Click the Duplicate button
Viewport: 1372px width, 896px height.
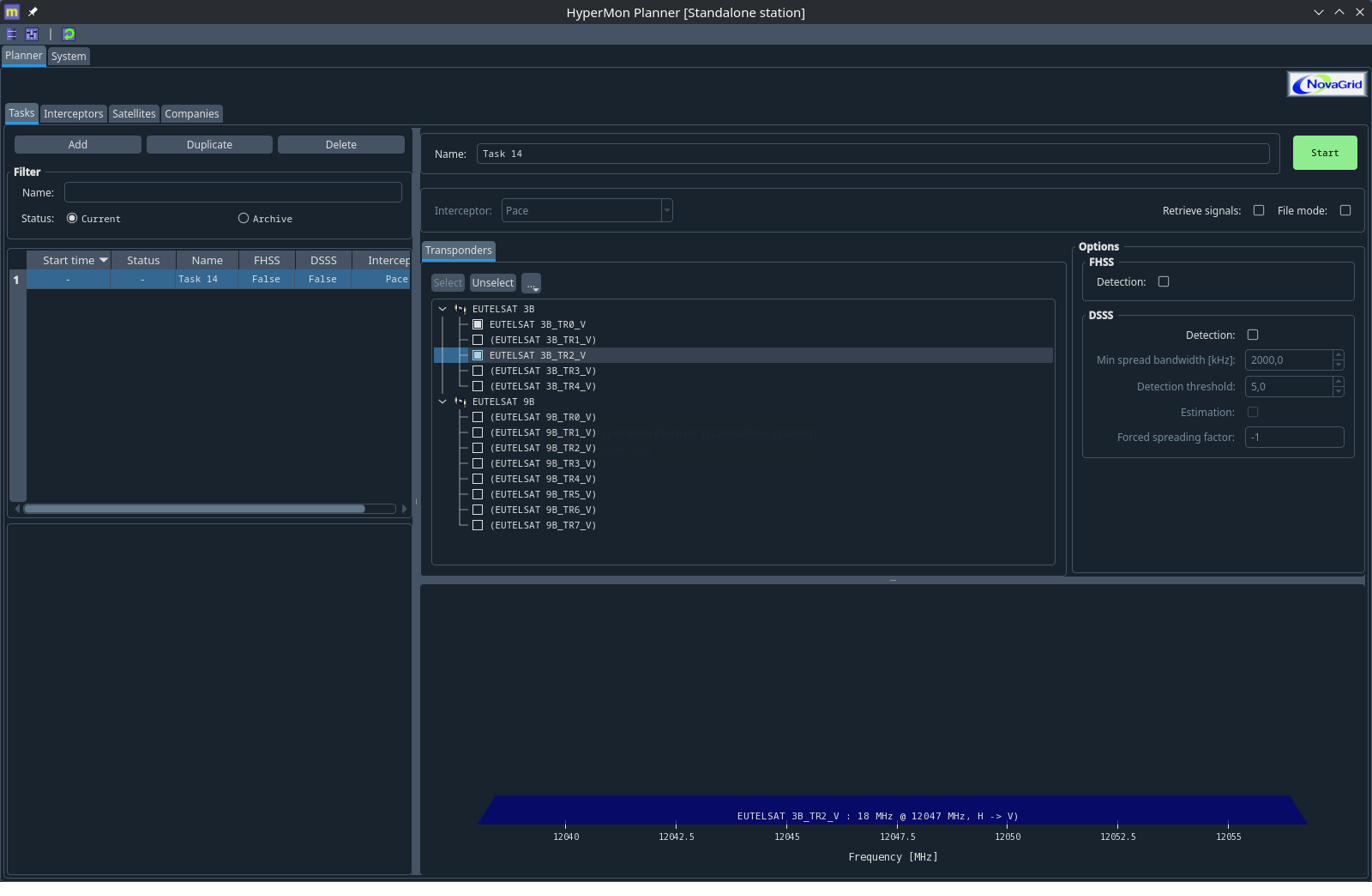pos(210,145)
